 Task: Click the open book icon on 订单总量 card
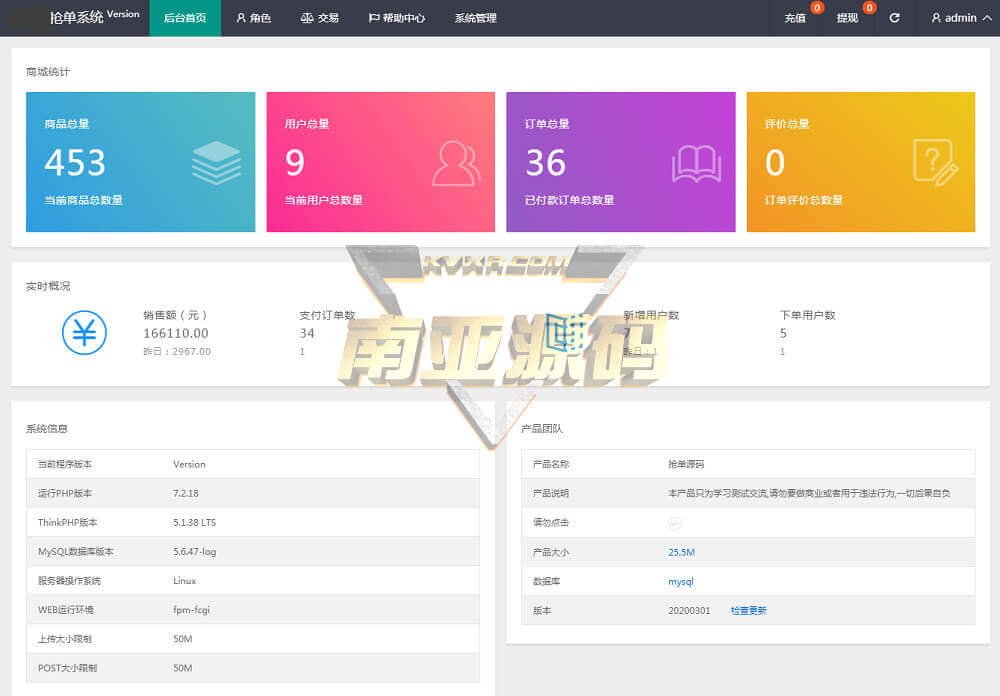tap(696, 163)
